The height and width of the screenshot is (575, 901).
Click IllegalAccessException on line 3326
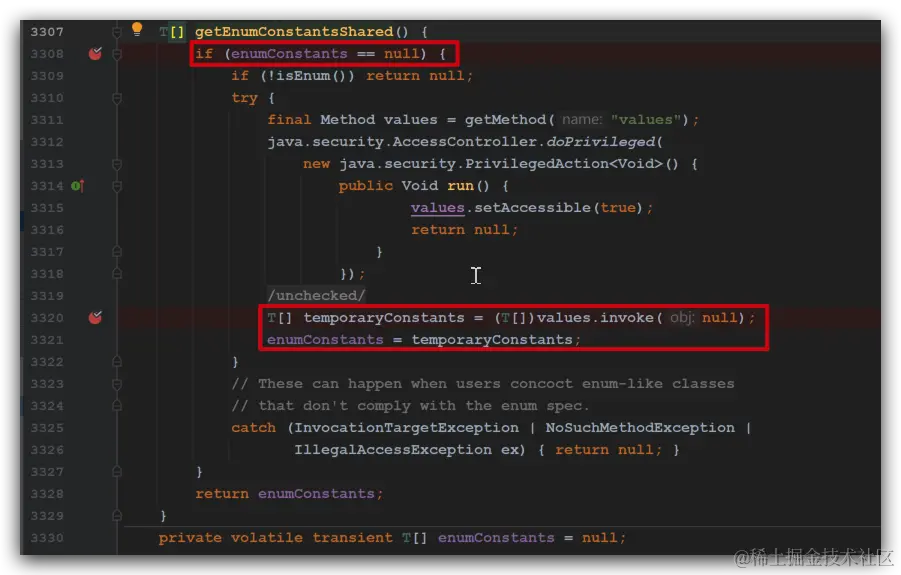coord(392,450)
